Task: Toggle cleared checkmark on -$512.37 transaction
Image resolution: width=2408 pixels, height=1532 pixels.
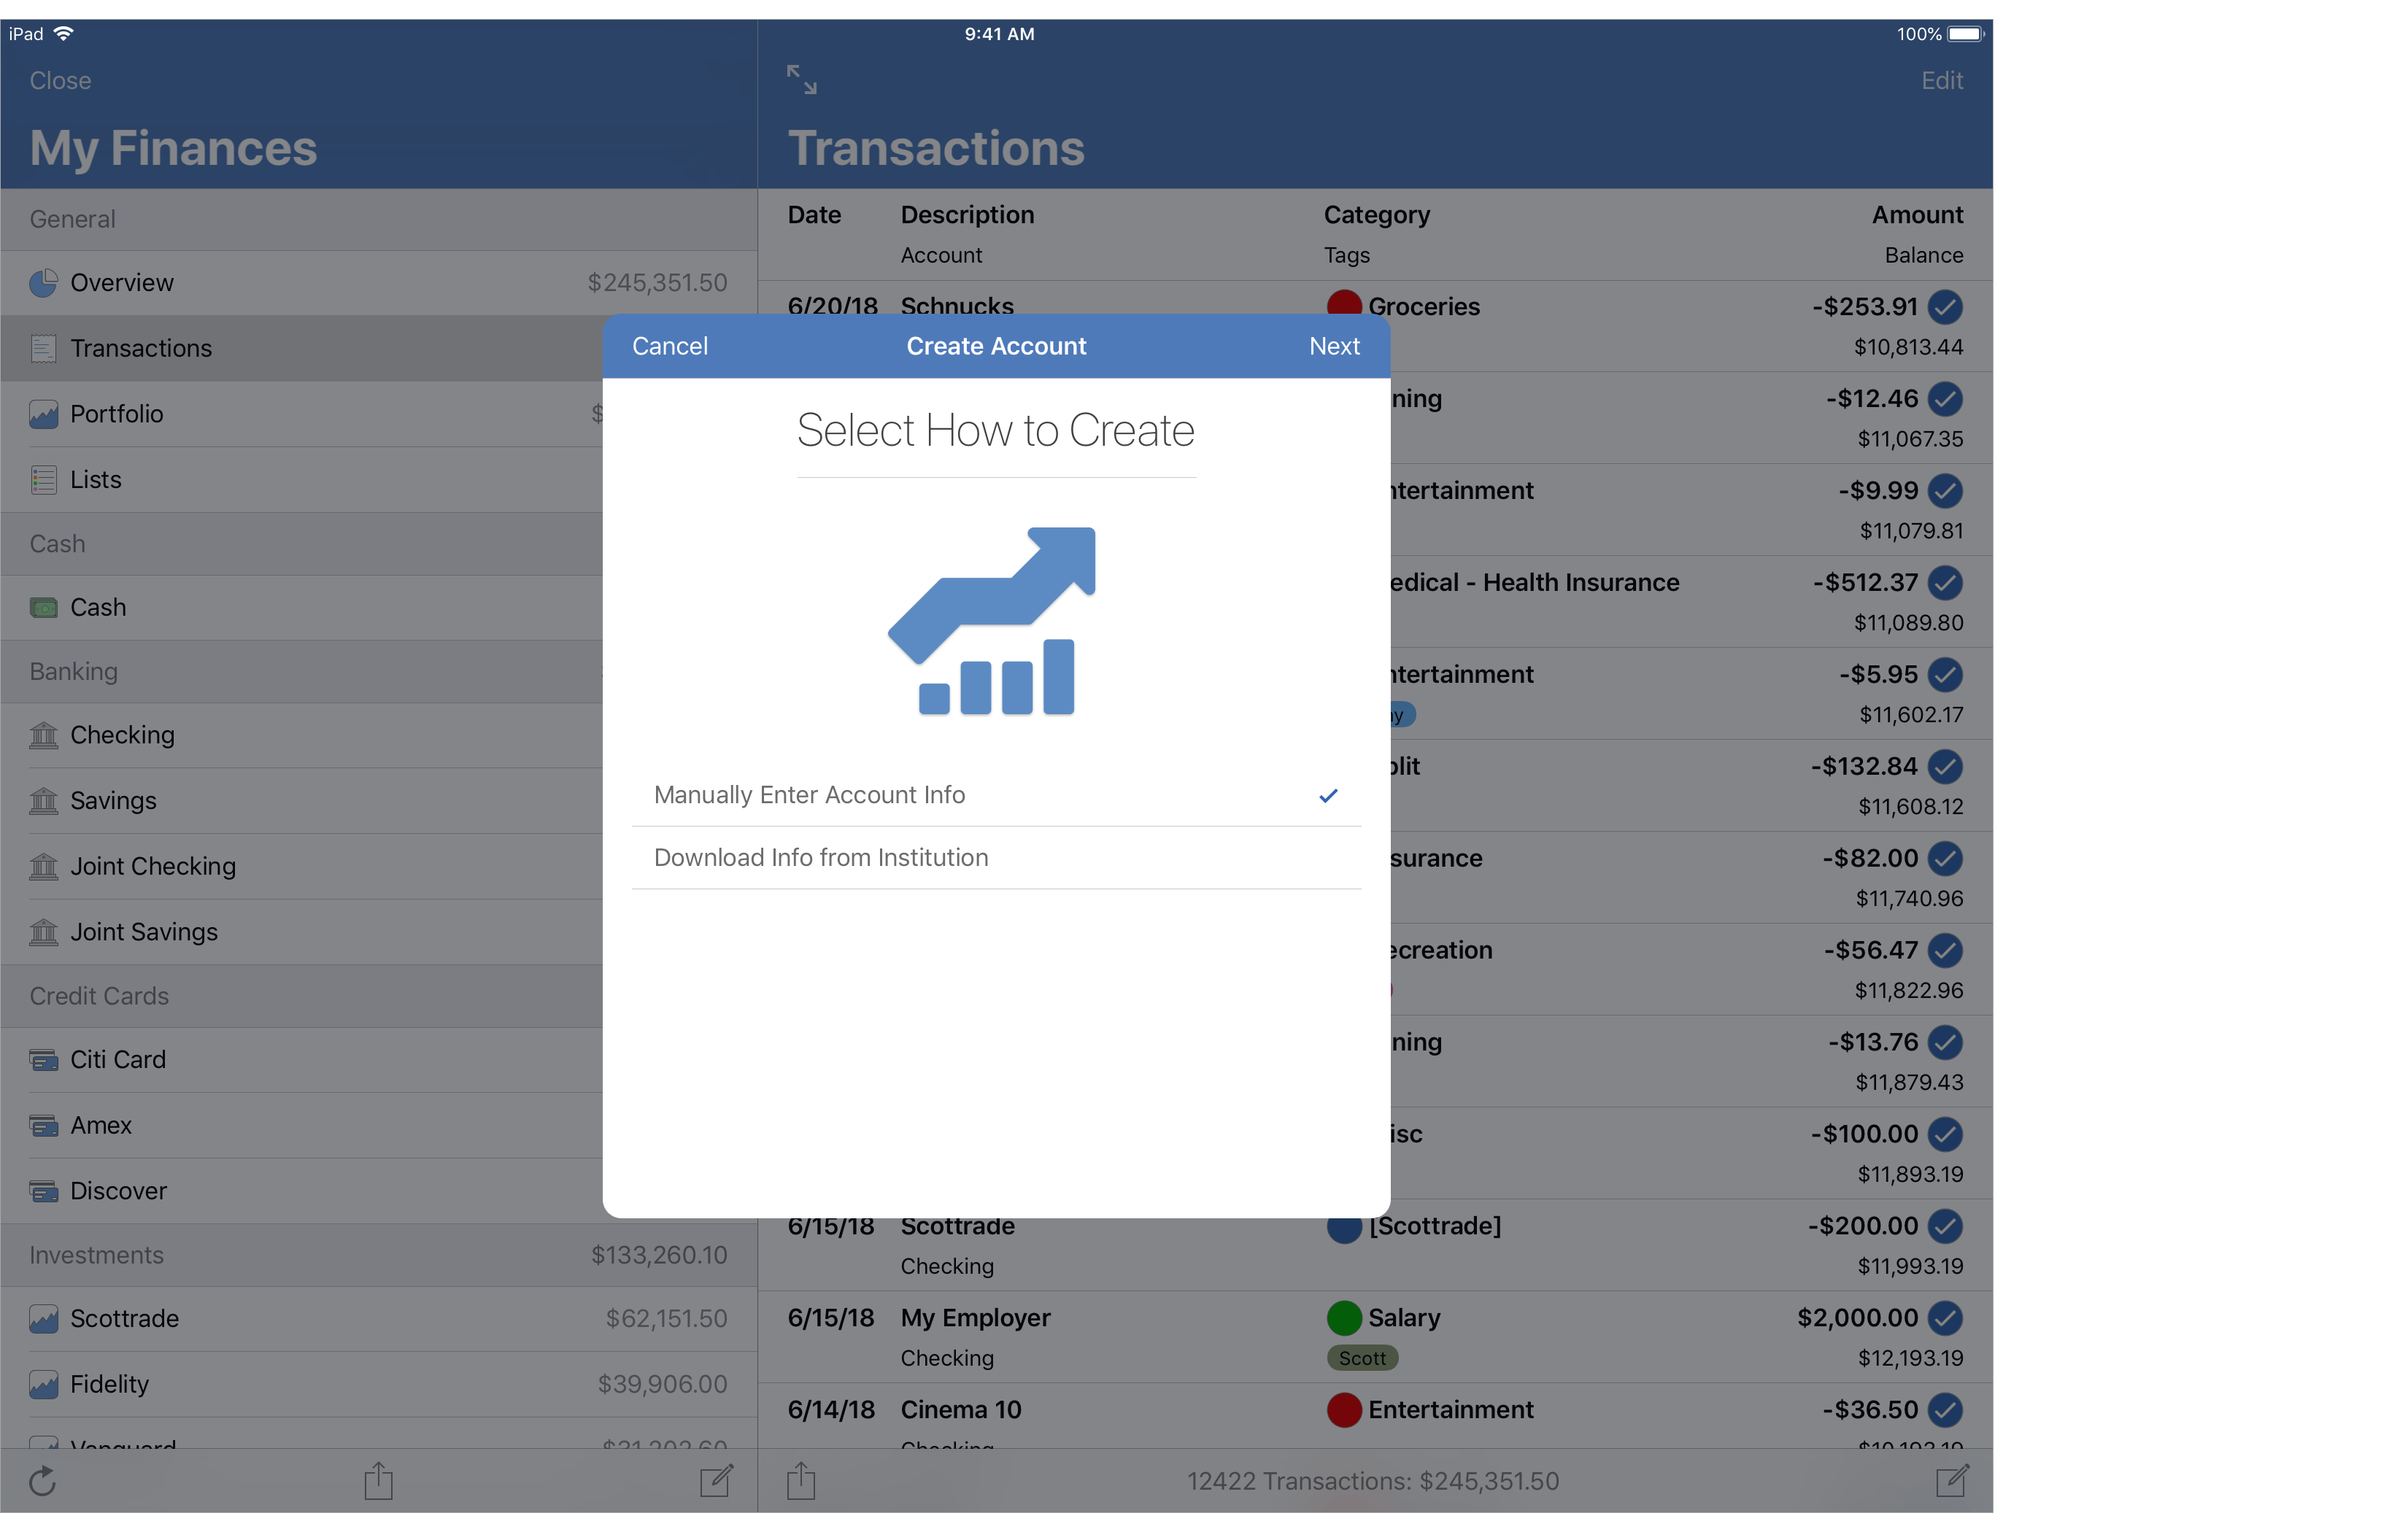Action: tap(1945, 583)
